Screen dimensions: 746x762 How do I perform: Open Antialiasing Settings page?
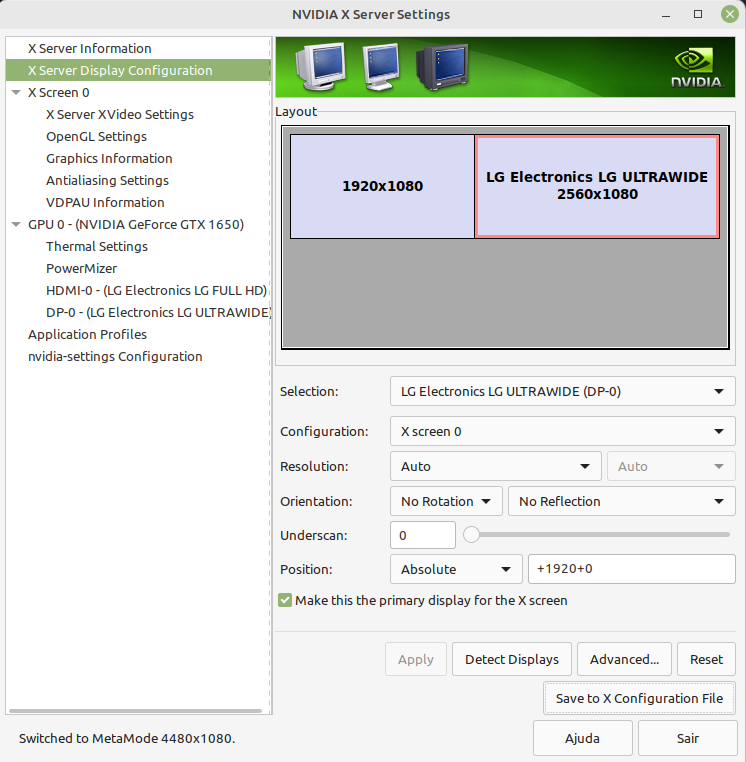coord(107,180)
